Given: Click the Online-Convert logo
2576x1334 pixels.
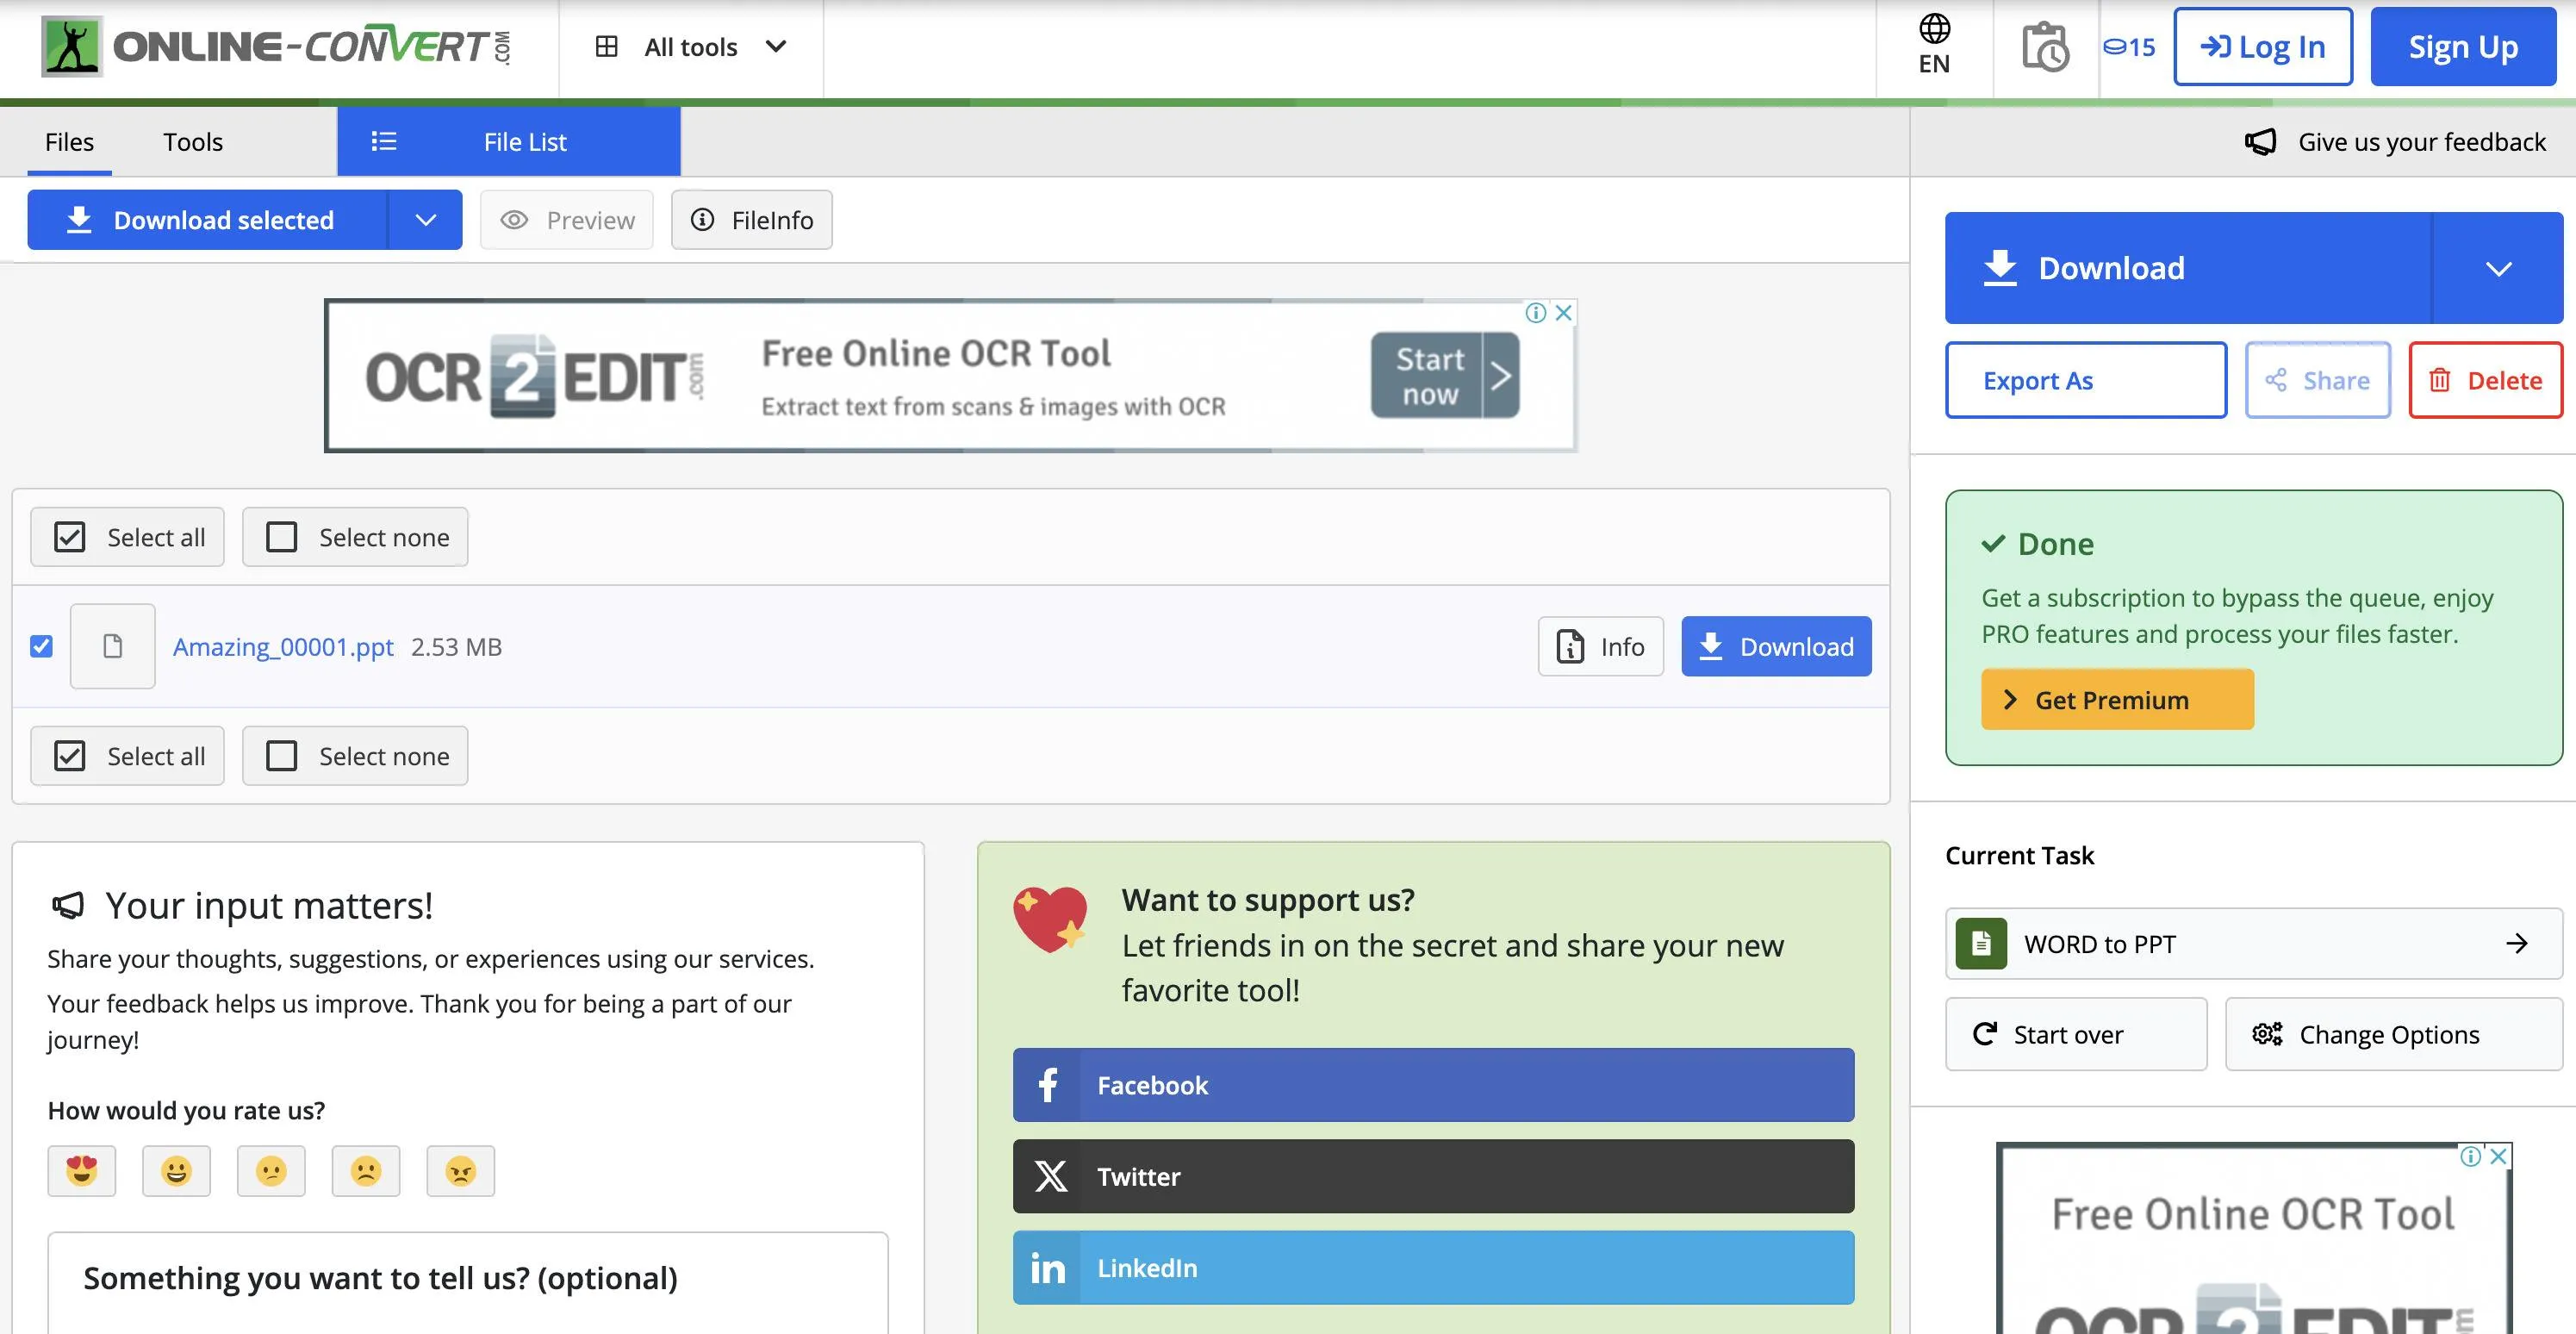Looking at the screenshot, I should [276, 47].
